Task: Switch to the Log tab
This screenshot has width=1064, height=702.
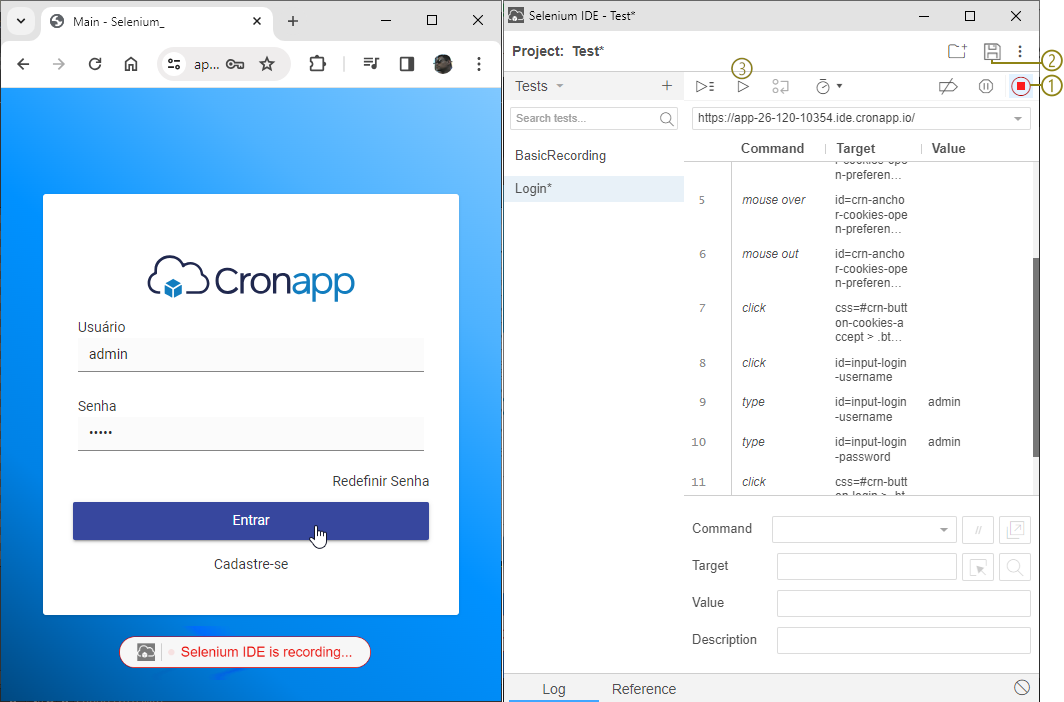Action: point(554,689)
